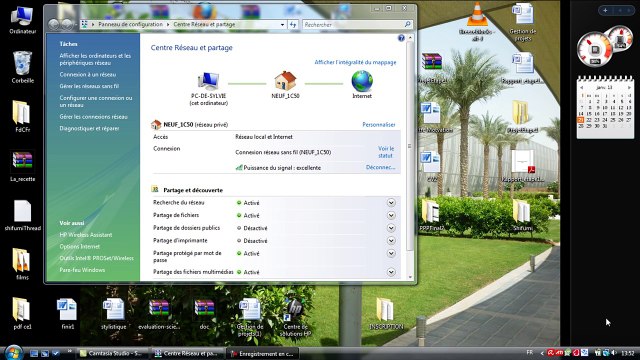Open Gérer les réseaux sans fil
The height and width of the screenshot is (360, 640).
pyautogui.click(x=89, y=86)
